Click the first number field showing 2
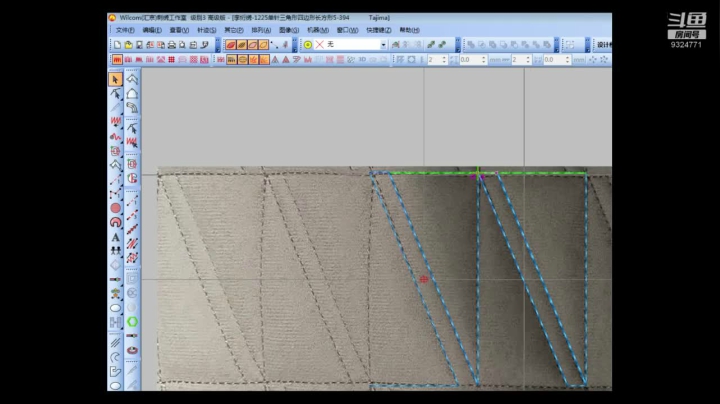 pos(434,60)
